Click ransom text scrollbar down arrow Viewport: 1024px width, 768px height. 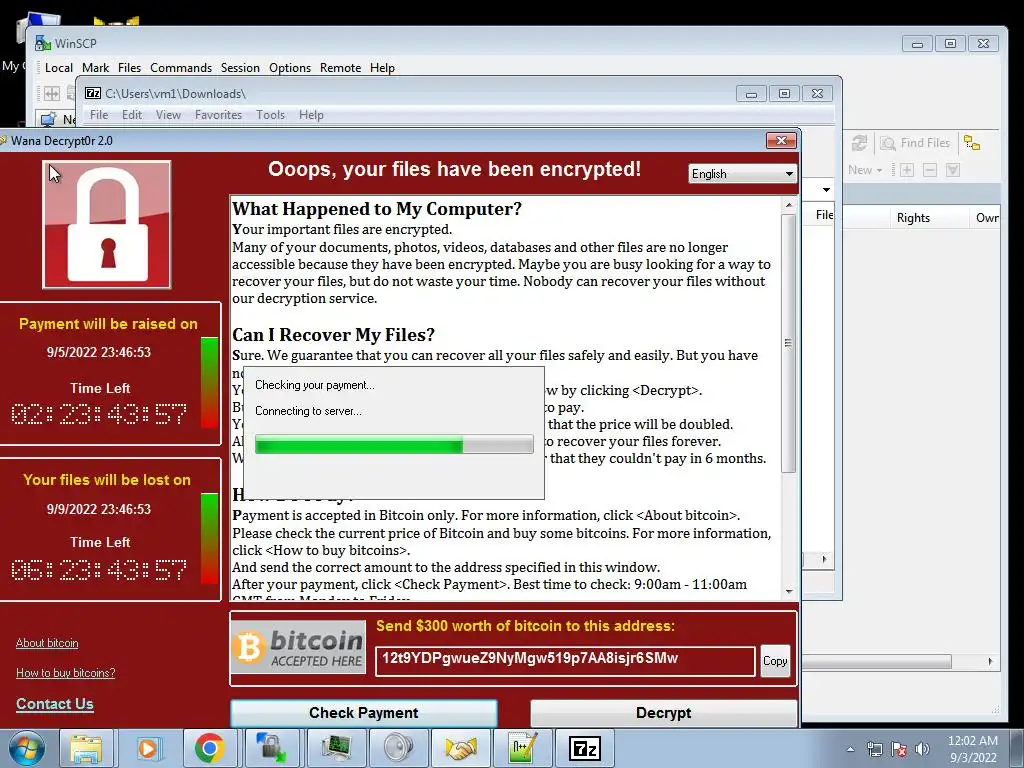point(789,591)
